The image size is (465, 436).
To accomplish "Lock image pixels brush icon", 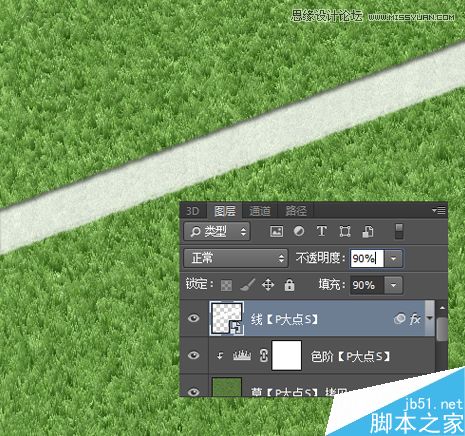I will pos(247,285).
